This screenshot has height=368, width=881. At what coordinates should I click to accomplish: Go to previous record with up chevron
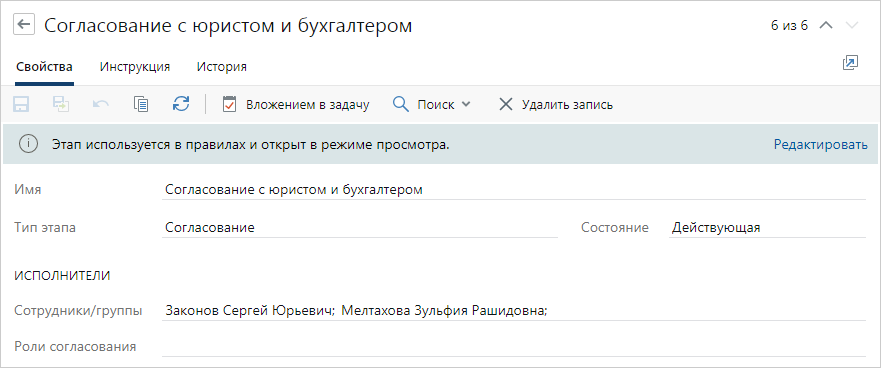point(825,25)
